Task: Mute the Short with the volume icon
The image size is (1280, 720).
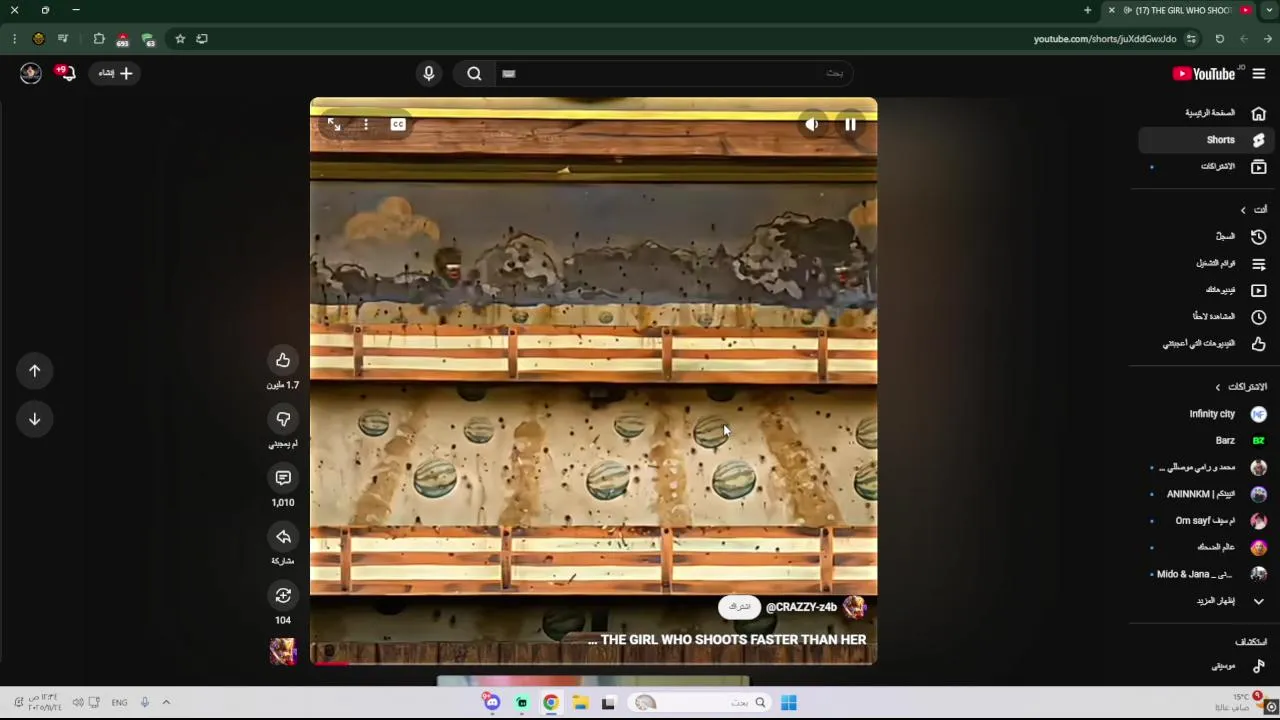Action: coord(812,125)
